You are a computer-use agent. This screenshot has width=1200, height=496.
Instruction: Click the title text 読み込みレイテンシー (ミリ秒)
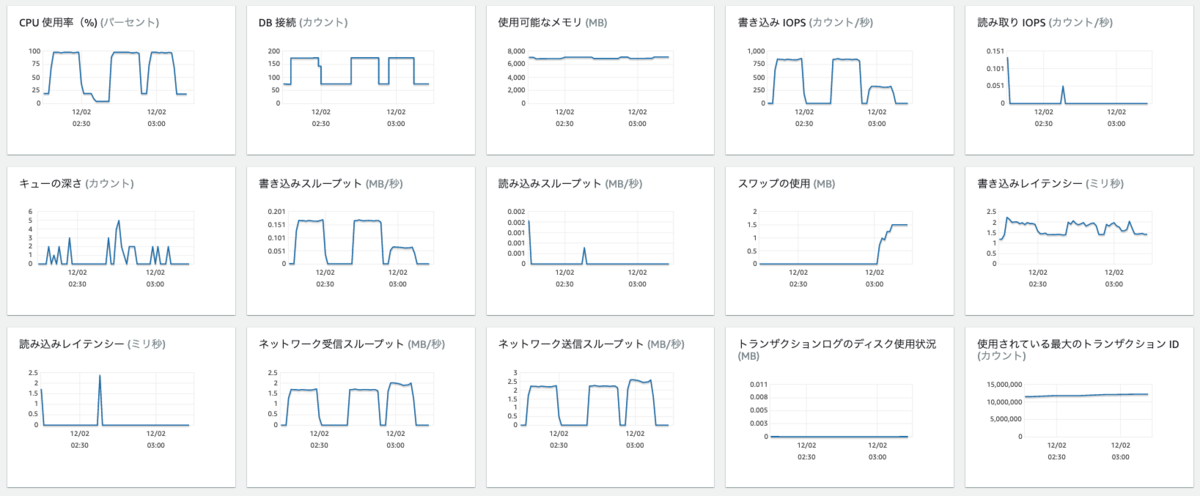click(x=92, y=344)
